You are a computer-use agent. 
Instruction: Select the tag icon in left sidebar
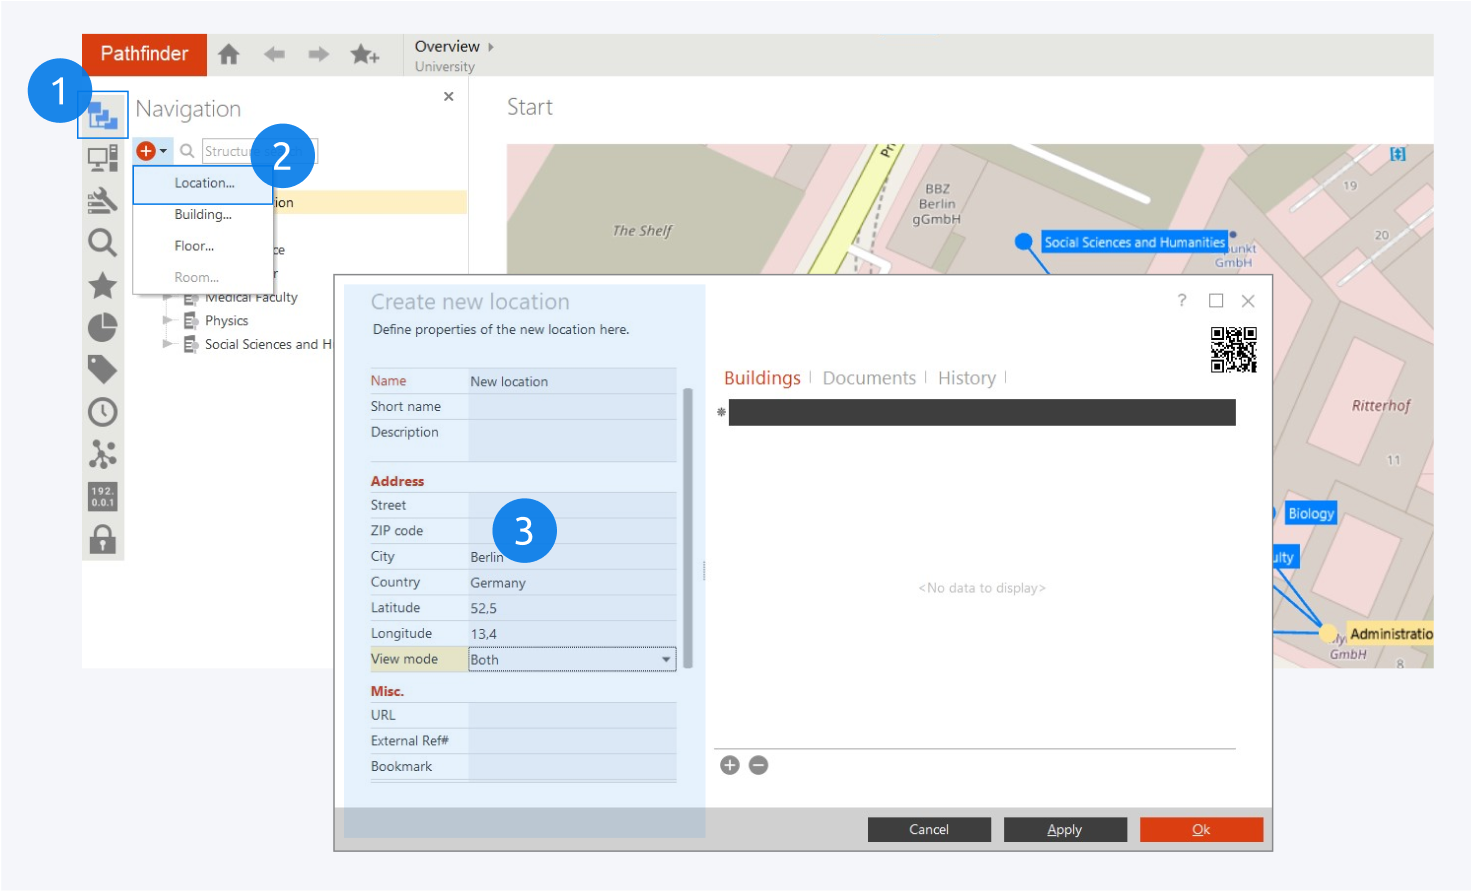102,369
